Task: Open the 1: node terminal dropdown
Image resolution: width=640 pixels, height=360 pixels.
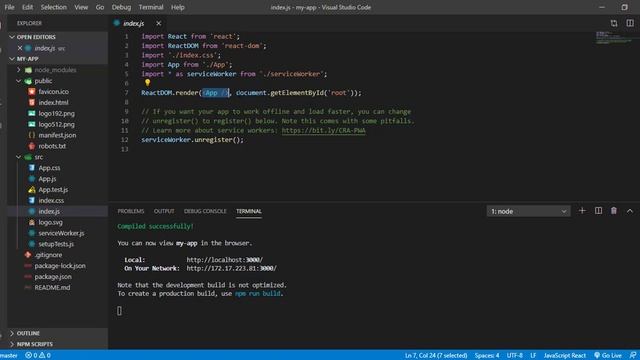Action: (x=529, y=211)
